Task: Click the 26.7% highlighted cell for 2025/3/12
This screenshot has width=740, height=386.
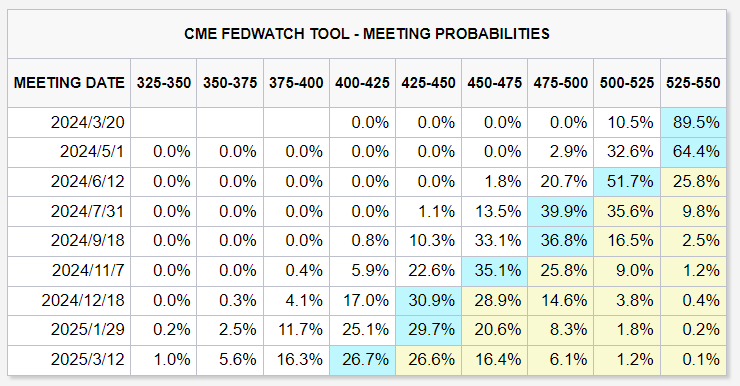Action: tap(362, 360)
